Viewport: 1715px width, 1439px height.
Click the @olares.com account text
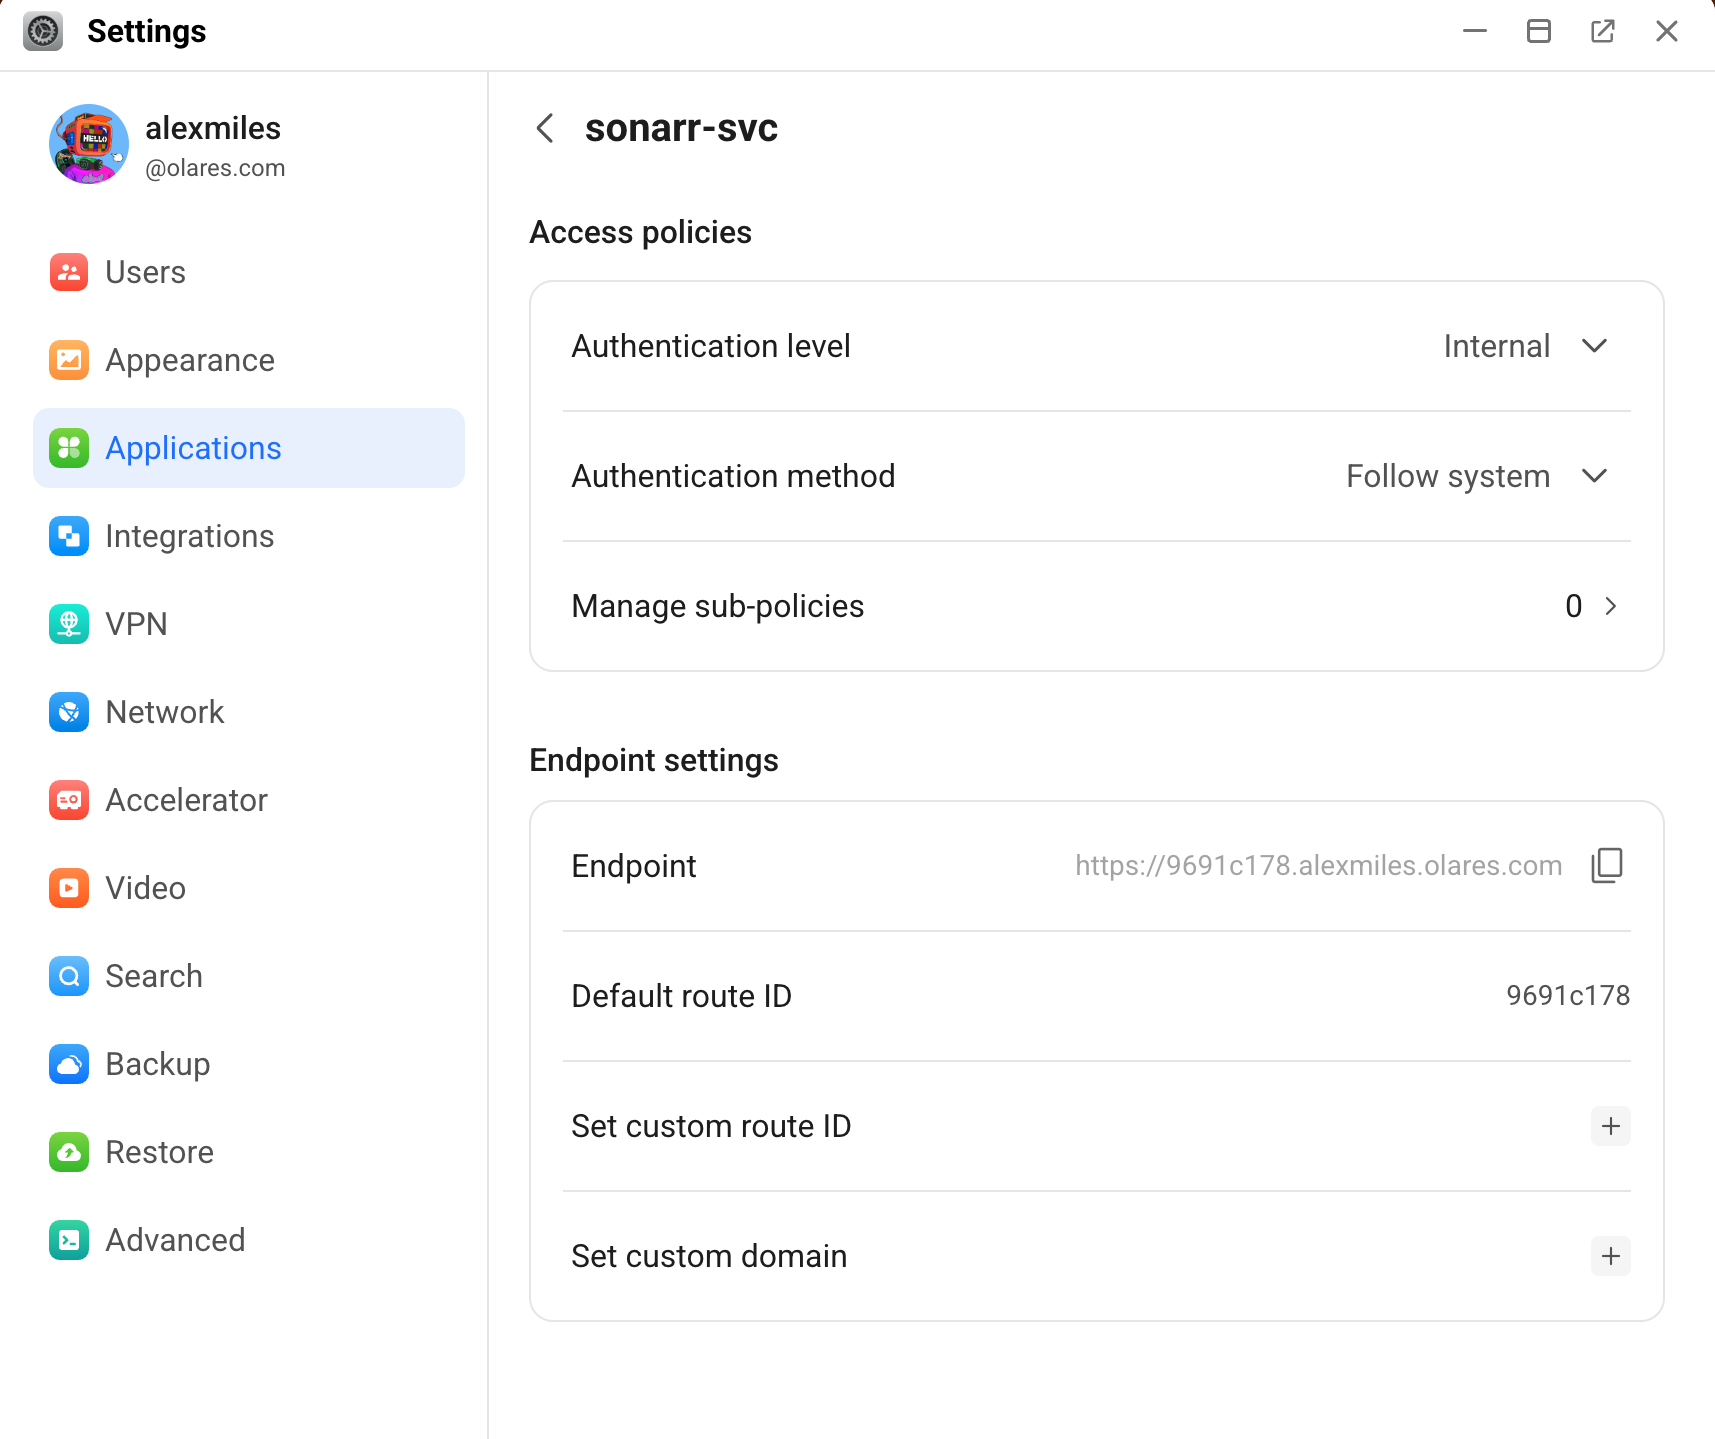pos(215,168)
